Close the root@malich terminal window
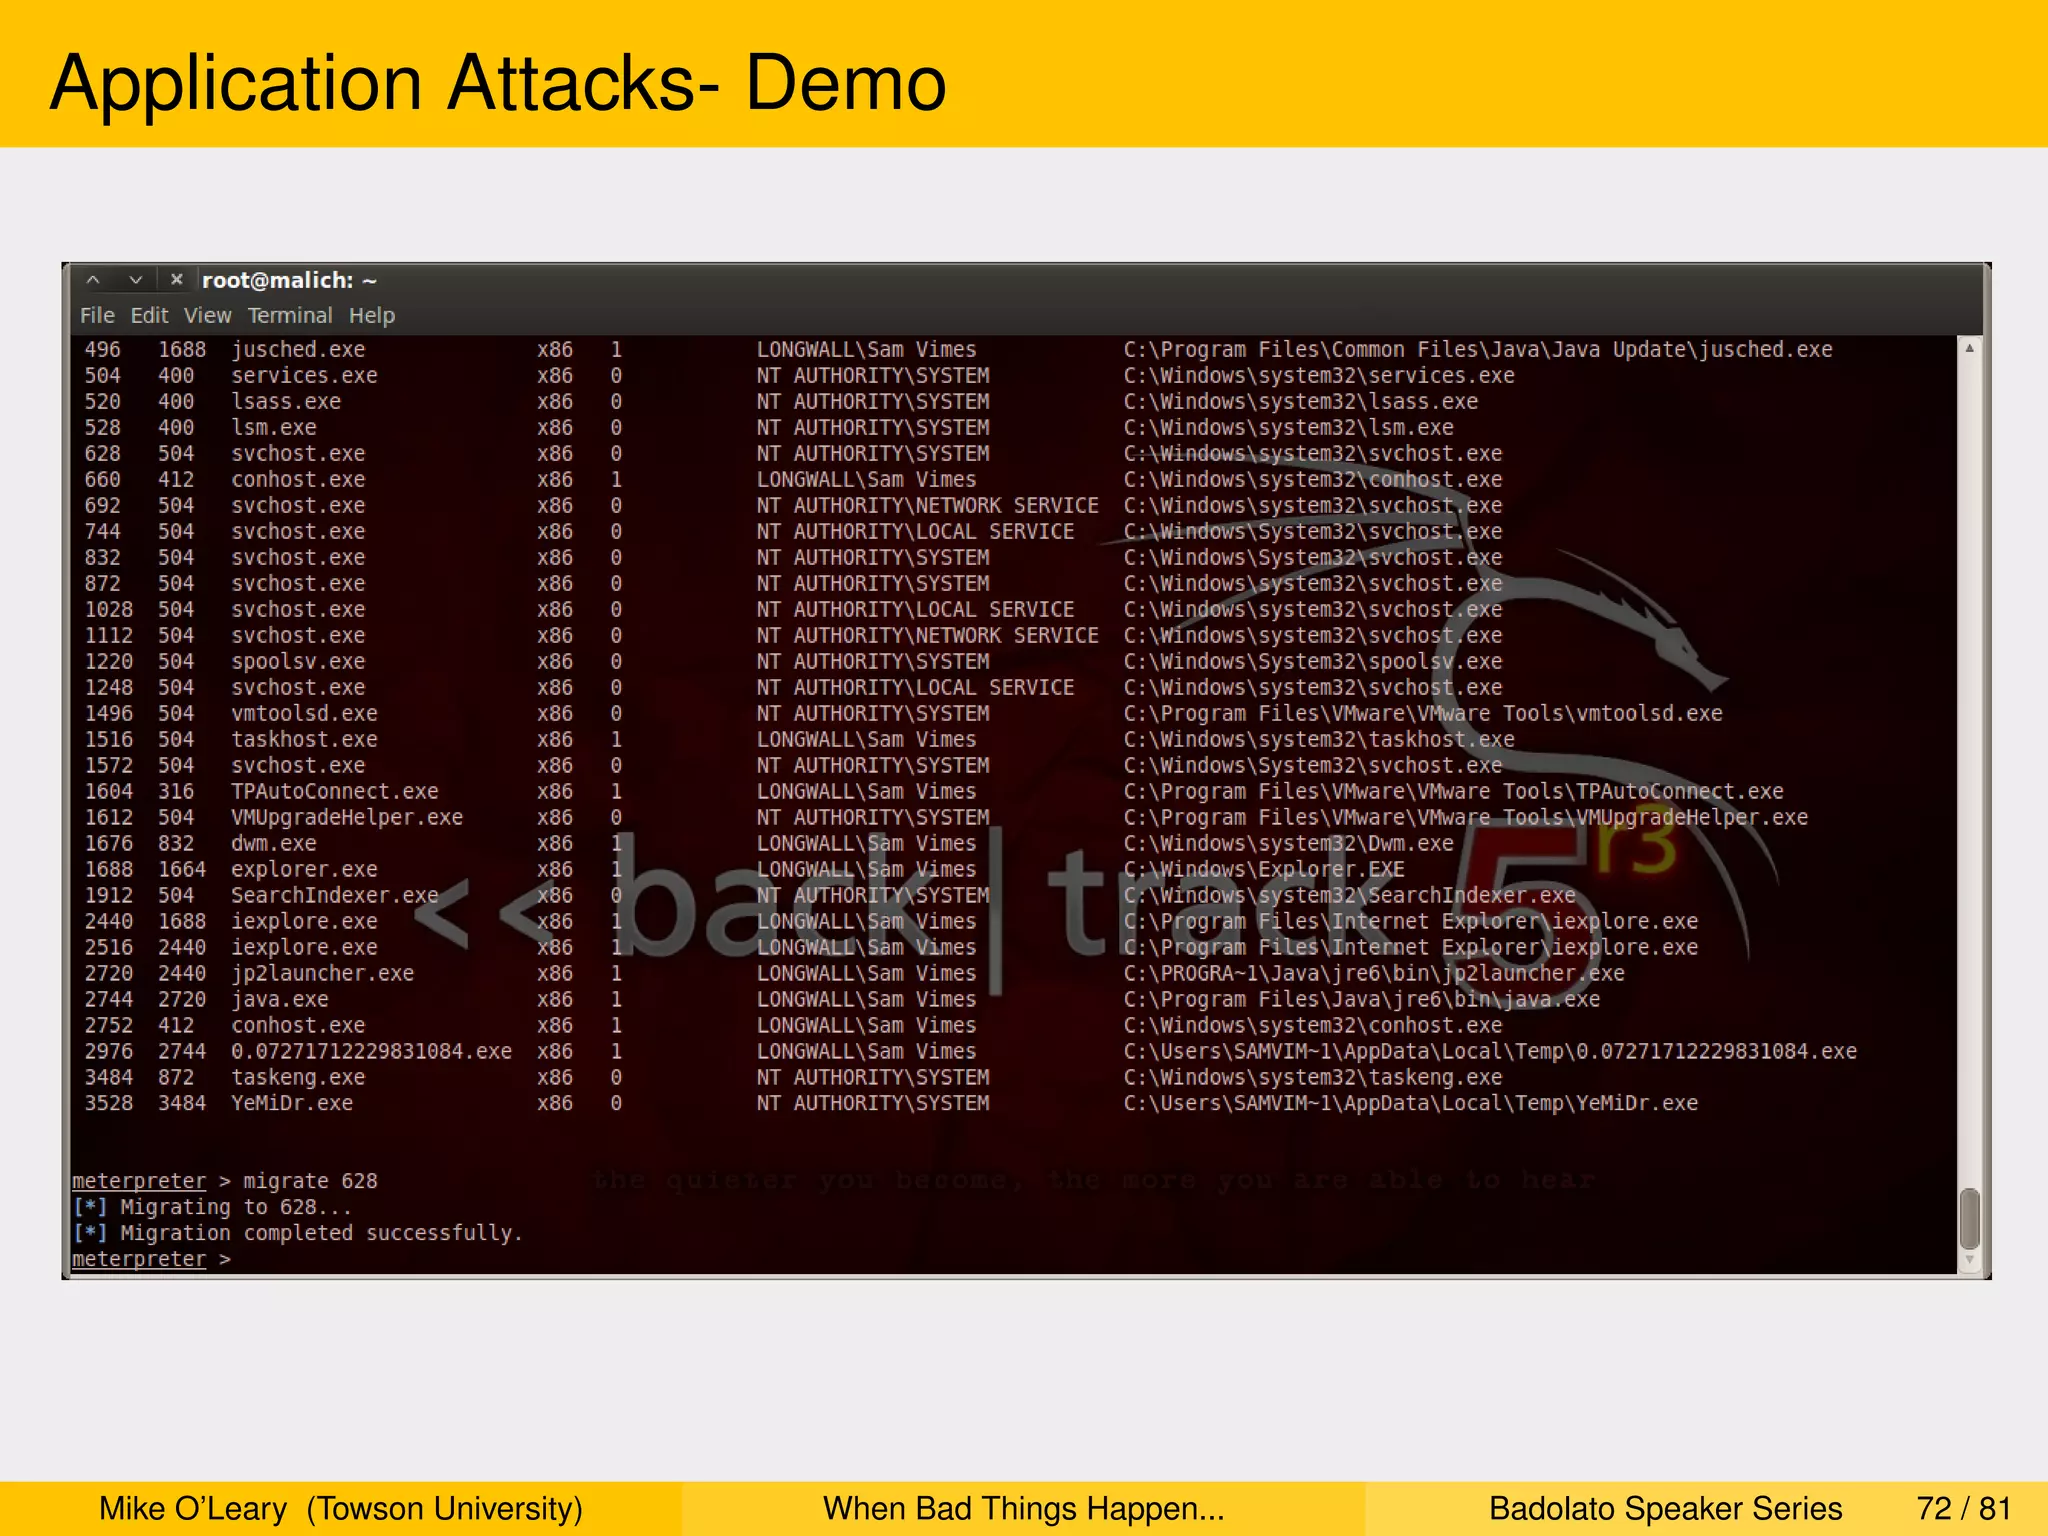Screen dimensions: 2048x1536 [x=176, y=280]
